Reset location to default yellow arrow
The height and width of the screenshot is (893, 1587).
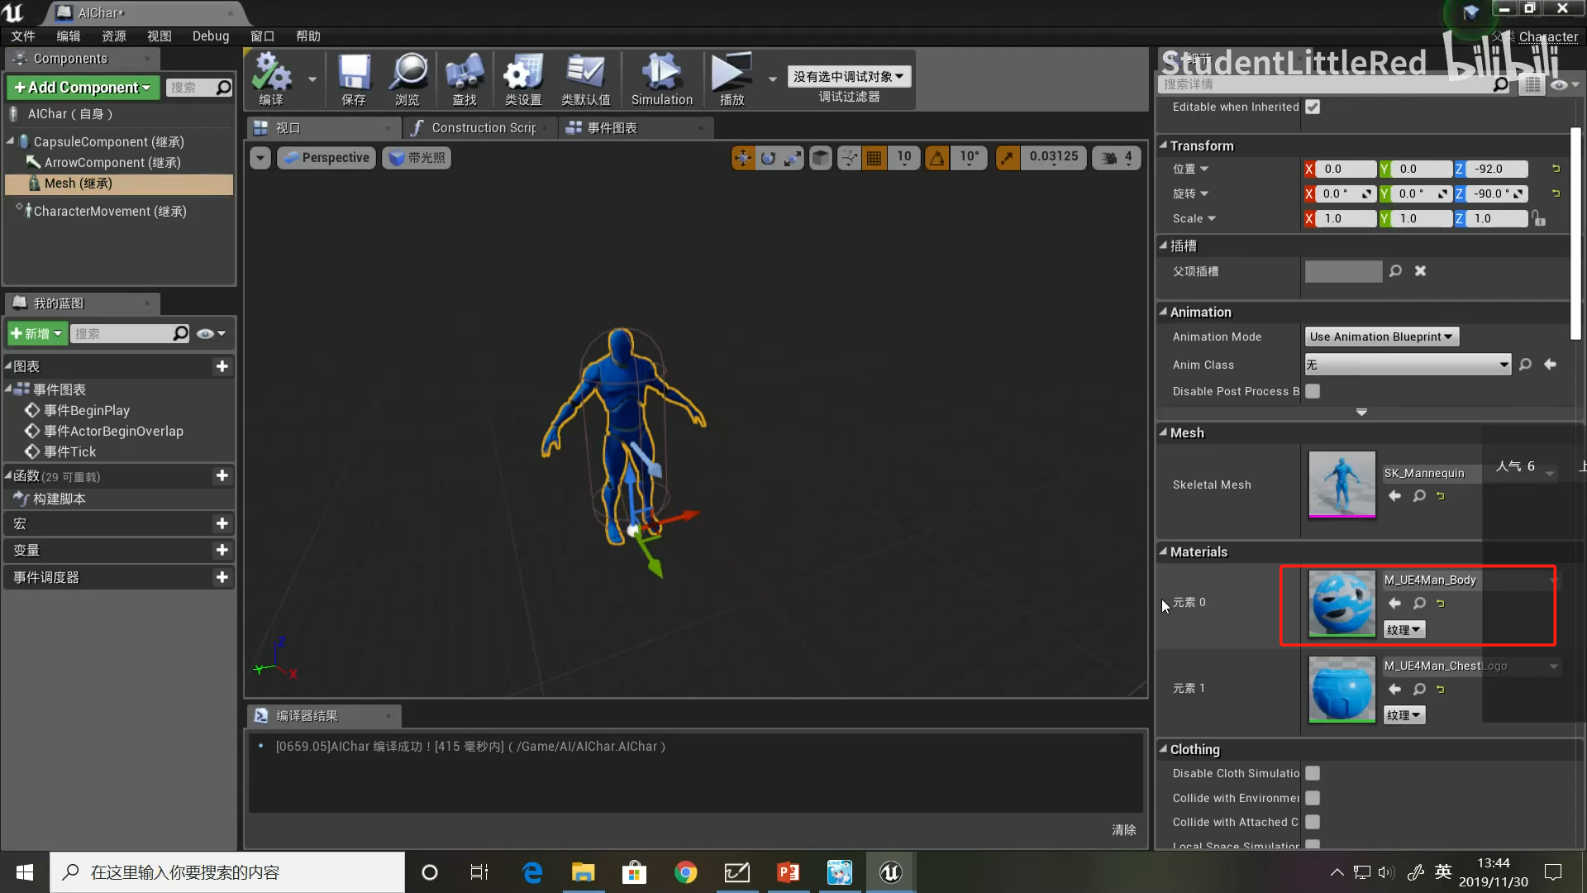click(x=1556, y=169)
